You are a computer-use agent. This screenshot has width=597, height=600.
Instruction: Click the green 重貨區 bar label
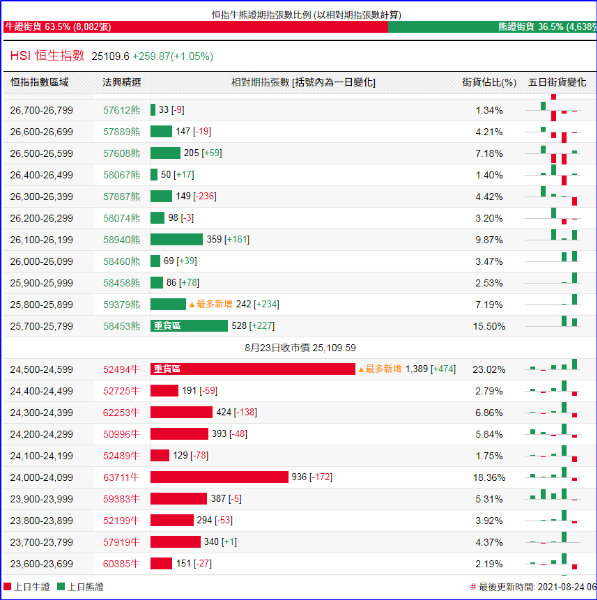tap(167, 326)
